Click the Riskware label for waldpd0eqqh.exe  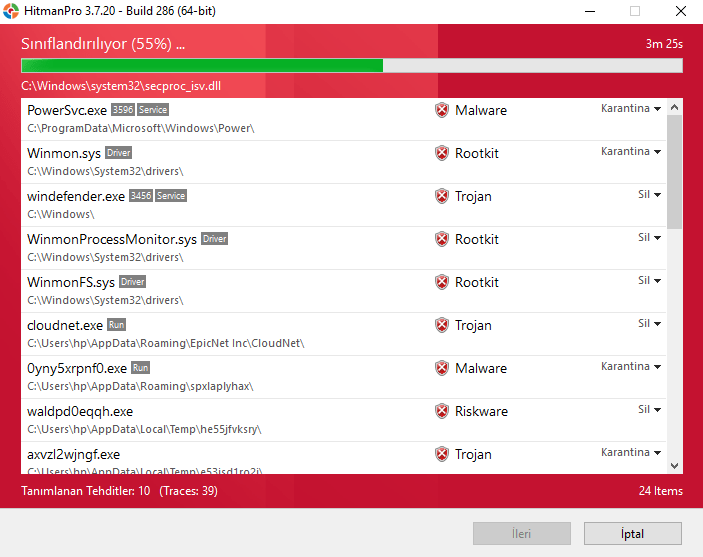pyautogui.click(x=482, y=412)
